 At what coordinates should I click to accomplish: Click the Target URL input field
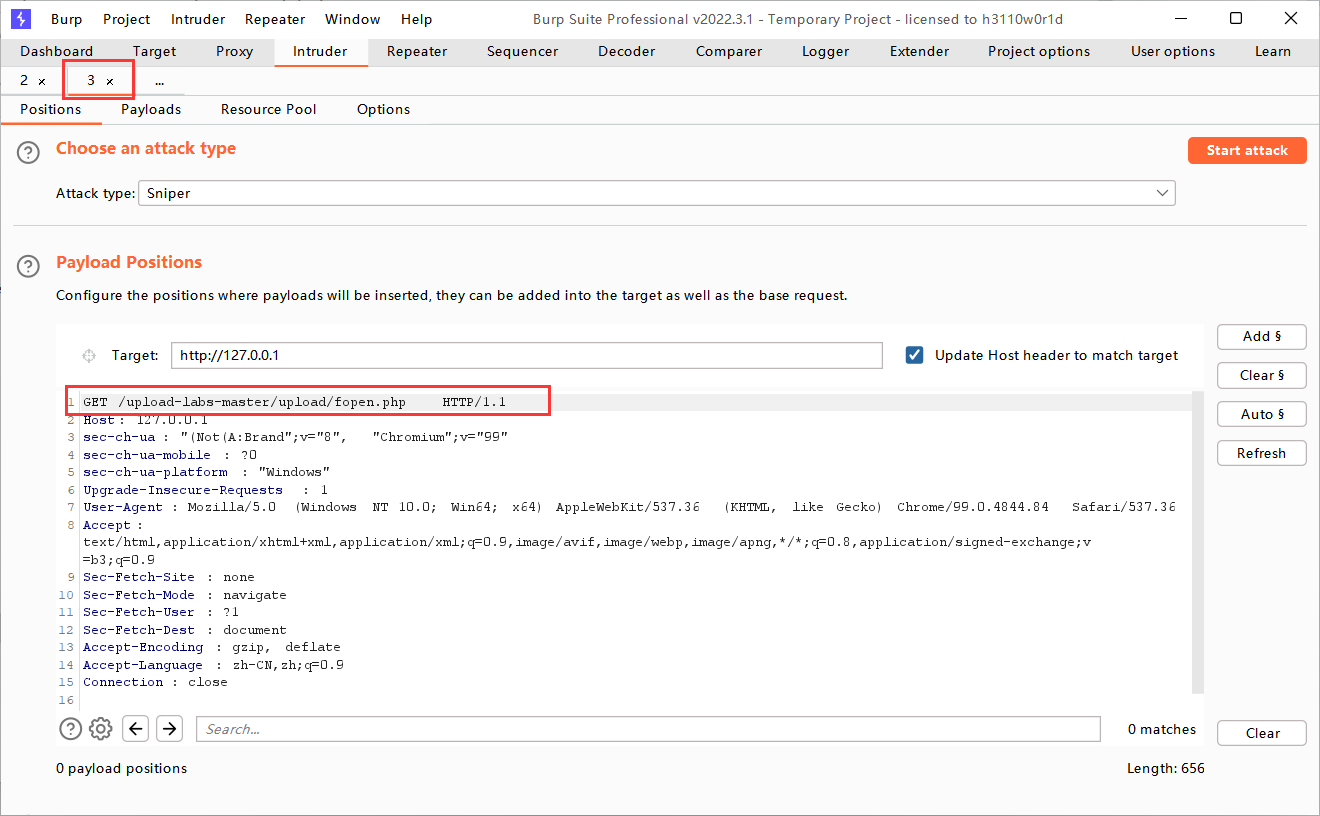pyautogui.click(x=527, y=355)
